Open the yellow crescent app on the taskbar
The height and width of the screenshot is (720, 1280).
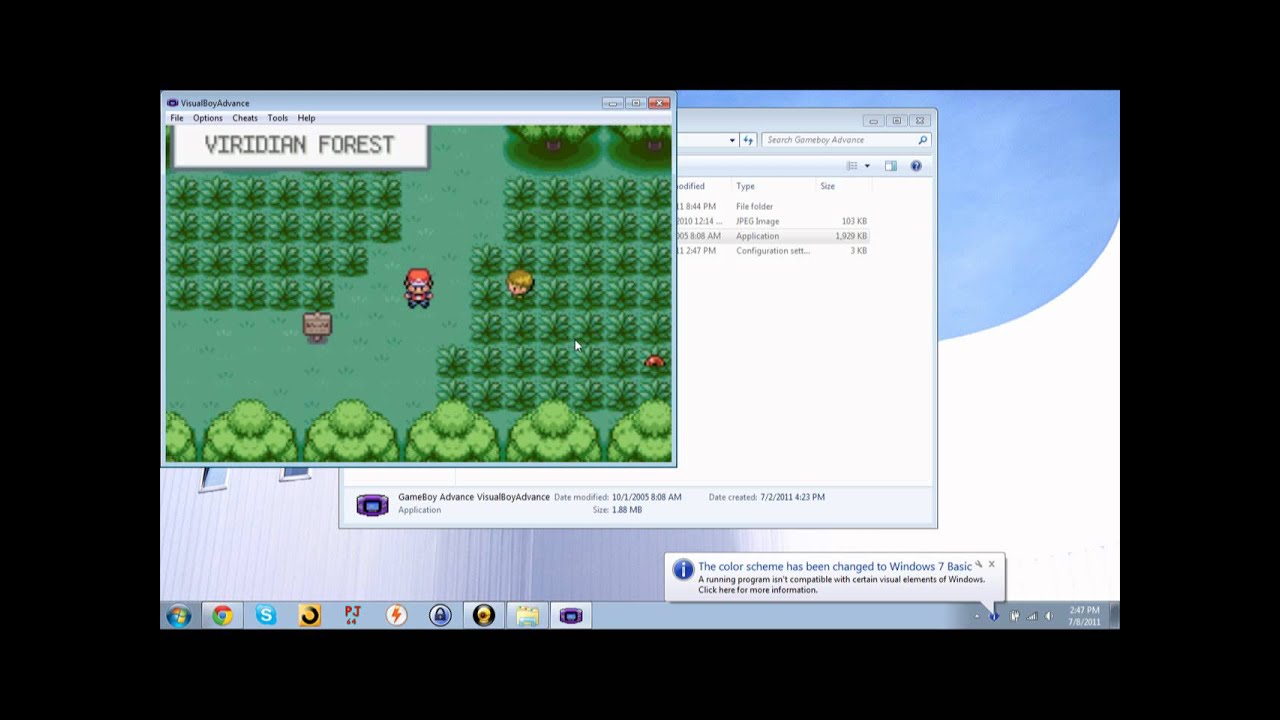(309, 616)
